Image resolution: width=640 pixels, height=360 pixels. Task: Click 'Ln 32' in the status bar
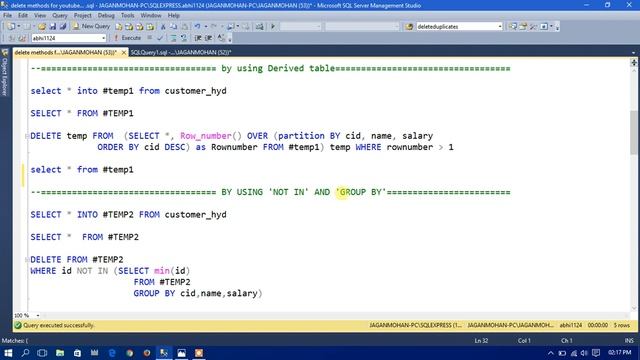coord(481,341)
